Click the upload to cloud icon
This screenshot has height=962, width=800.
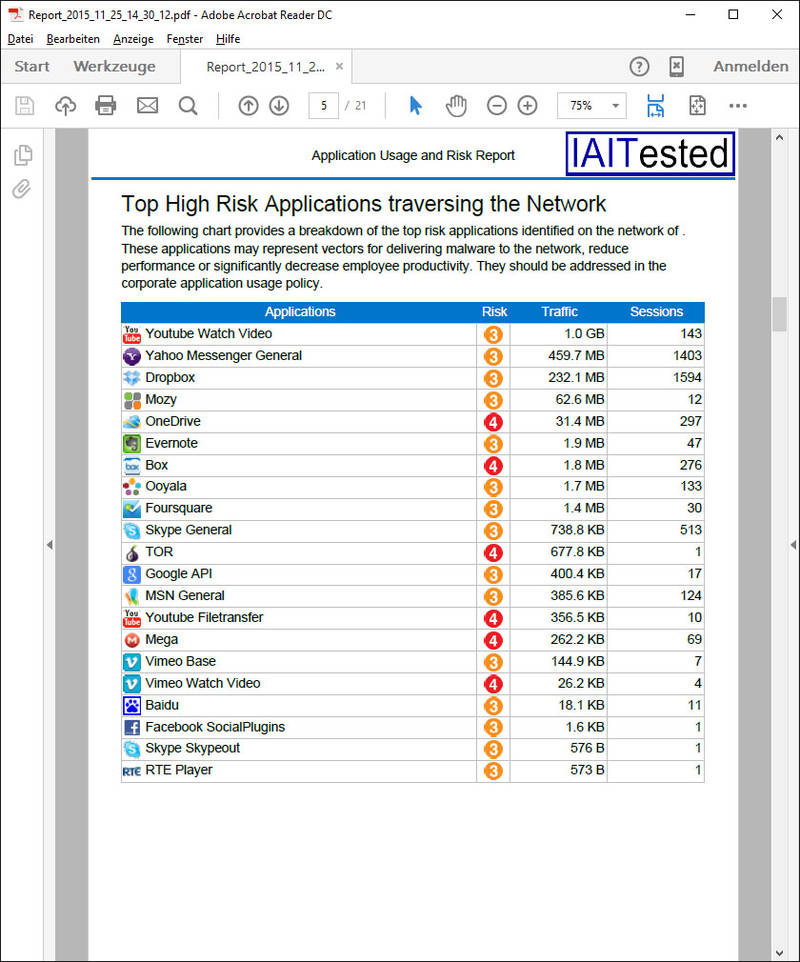[66, 106]
